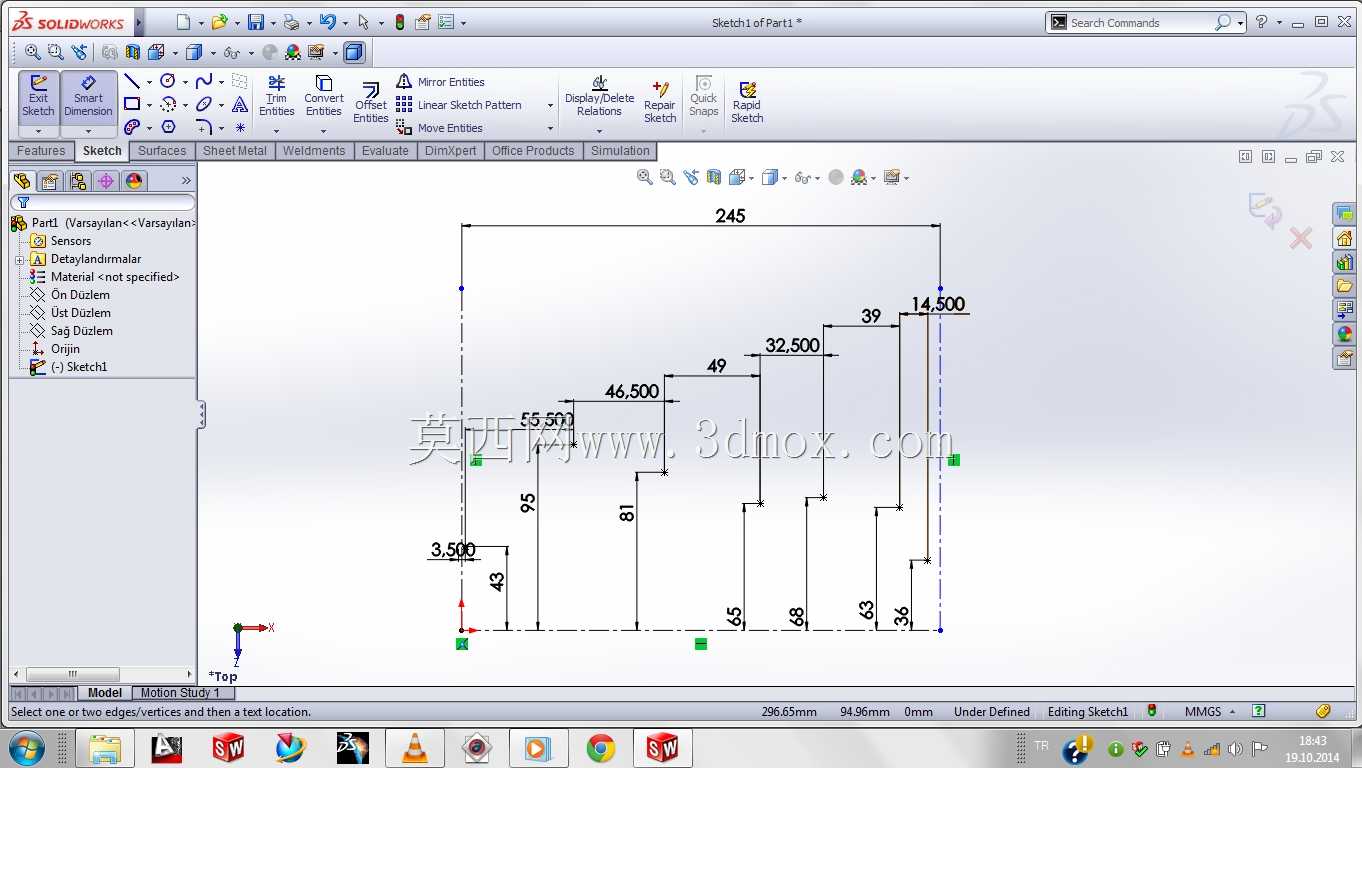This screenshot has height=882, width=1362.
Task: Expand the feature manager tabs chevron
Action: click(x=186, y=181)
